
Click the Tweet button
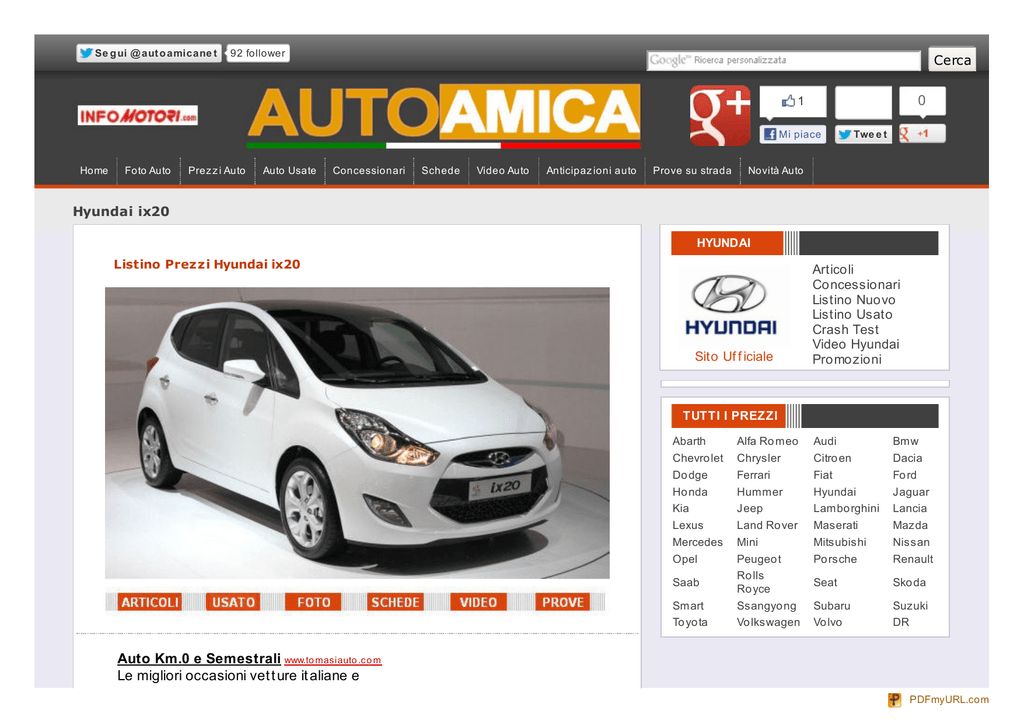coord(863,134)
